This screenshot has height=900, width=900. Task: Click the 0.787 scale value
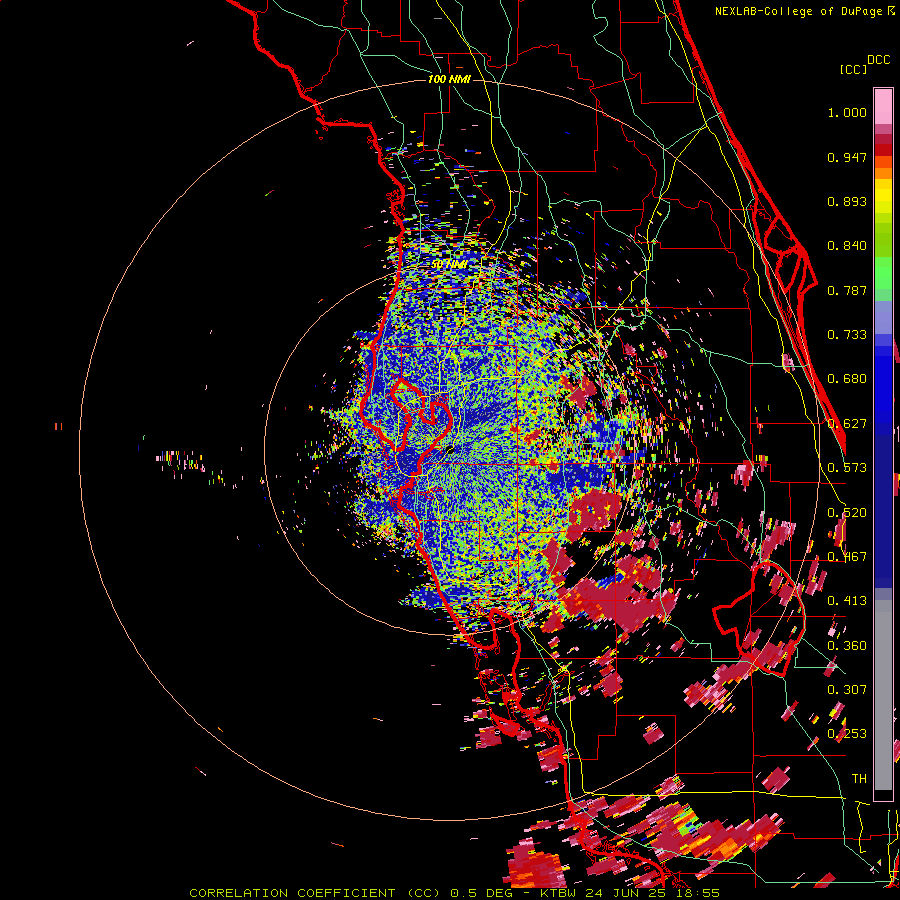(847, 290)
